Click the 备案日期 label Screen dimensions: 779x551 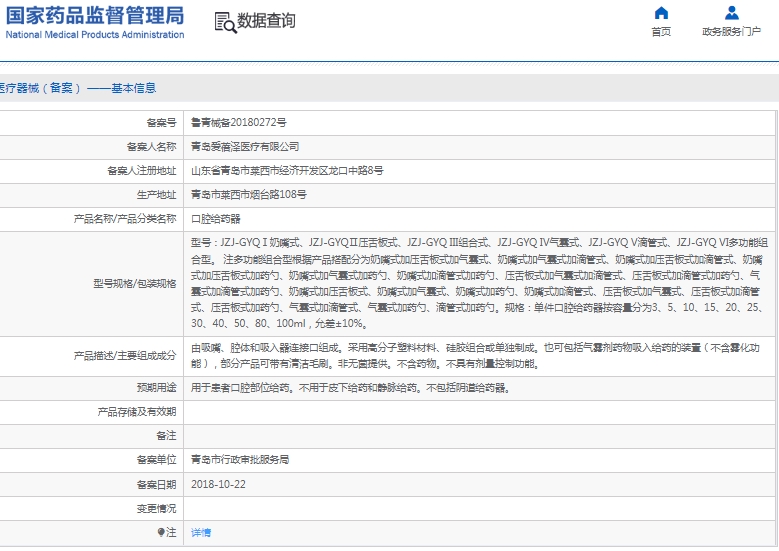tap(156, 484)
